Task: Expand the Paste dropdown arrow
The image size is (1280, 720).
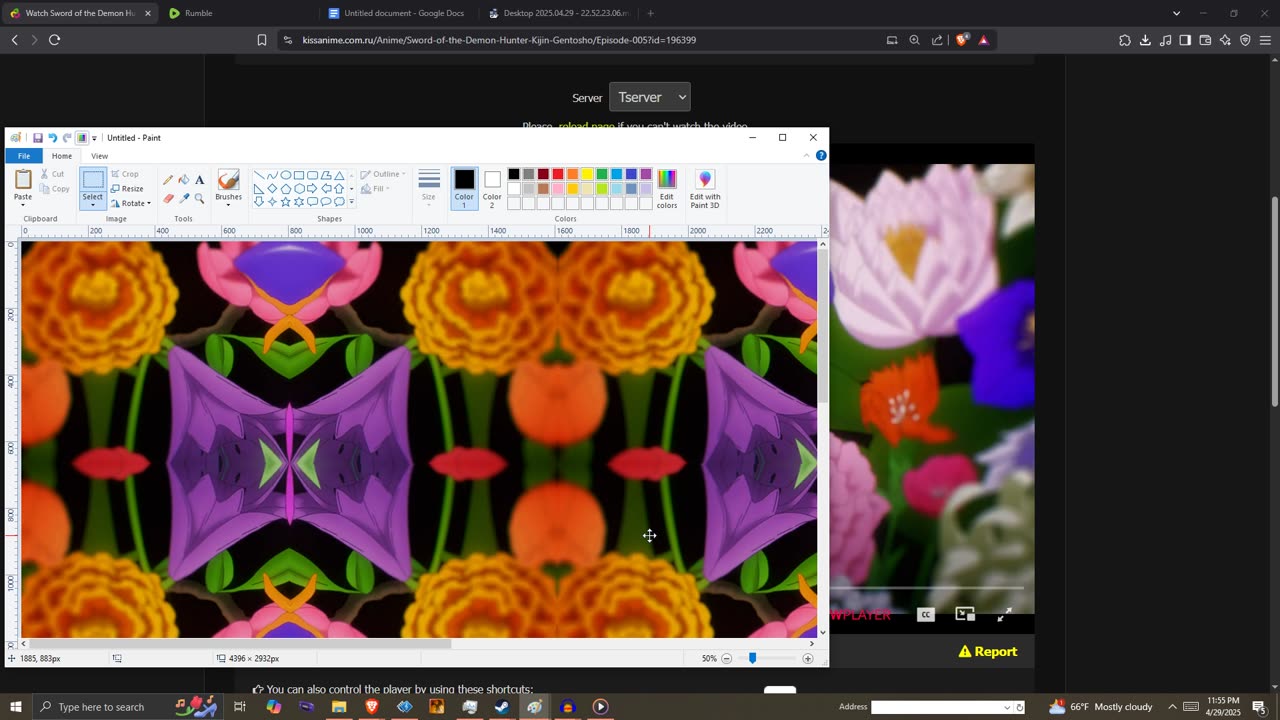Action: (23, 206)
